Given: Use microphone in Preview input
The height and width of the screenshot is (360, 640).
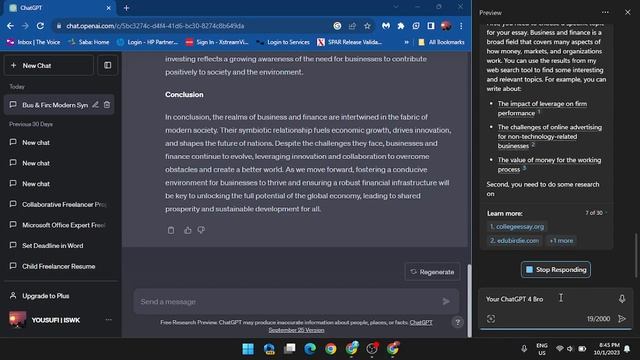Looking at the screenshot, I should 622,299.
